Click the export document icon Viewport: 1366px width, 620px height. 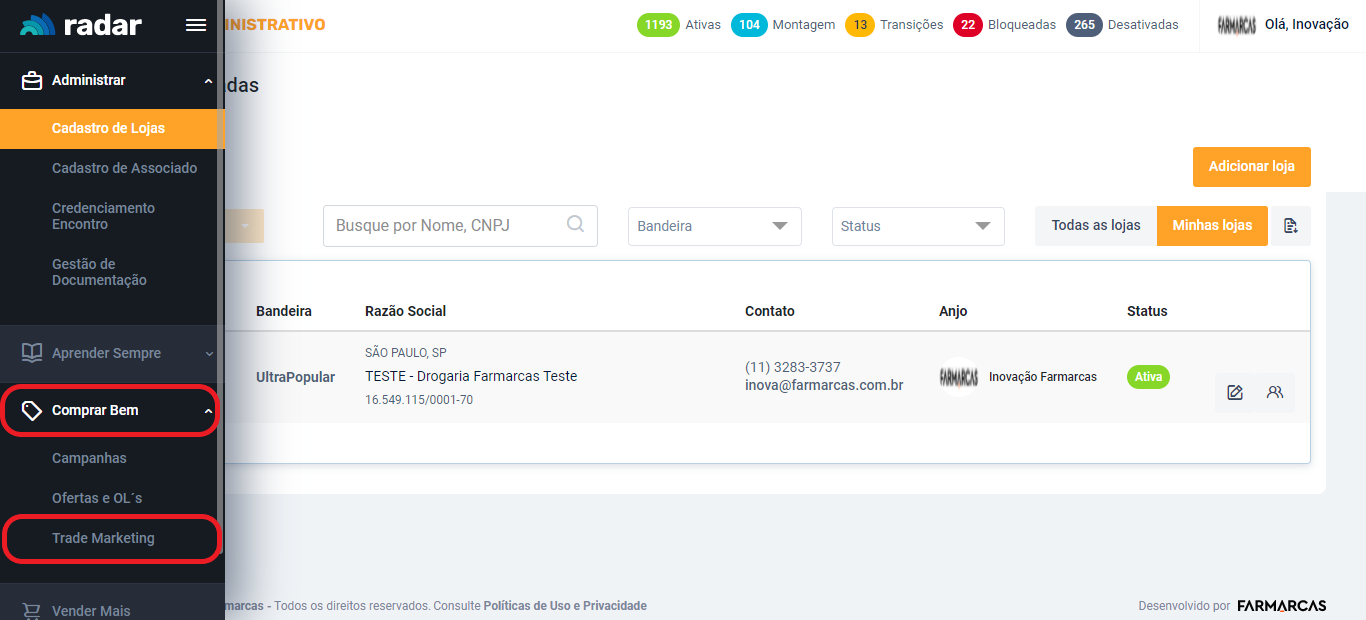(1290, 226)
